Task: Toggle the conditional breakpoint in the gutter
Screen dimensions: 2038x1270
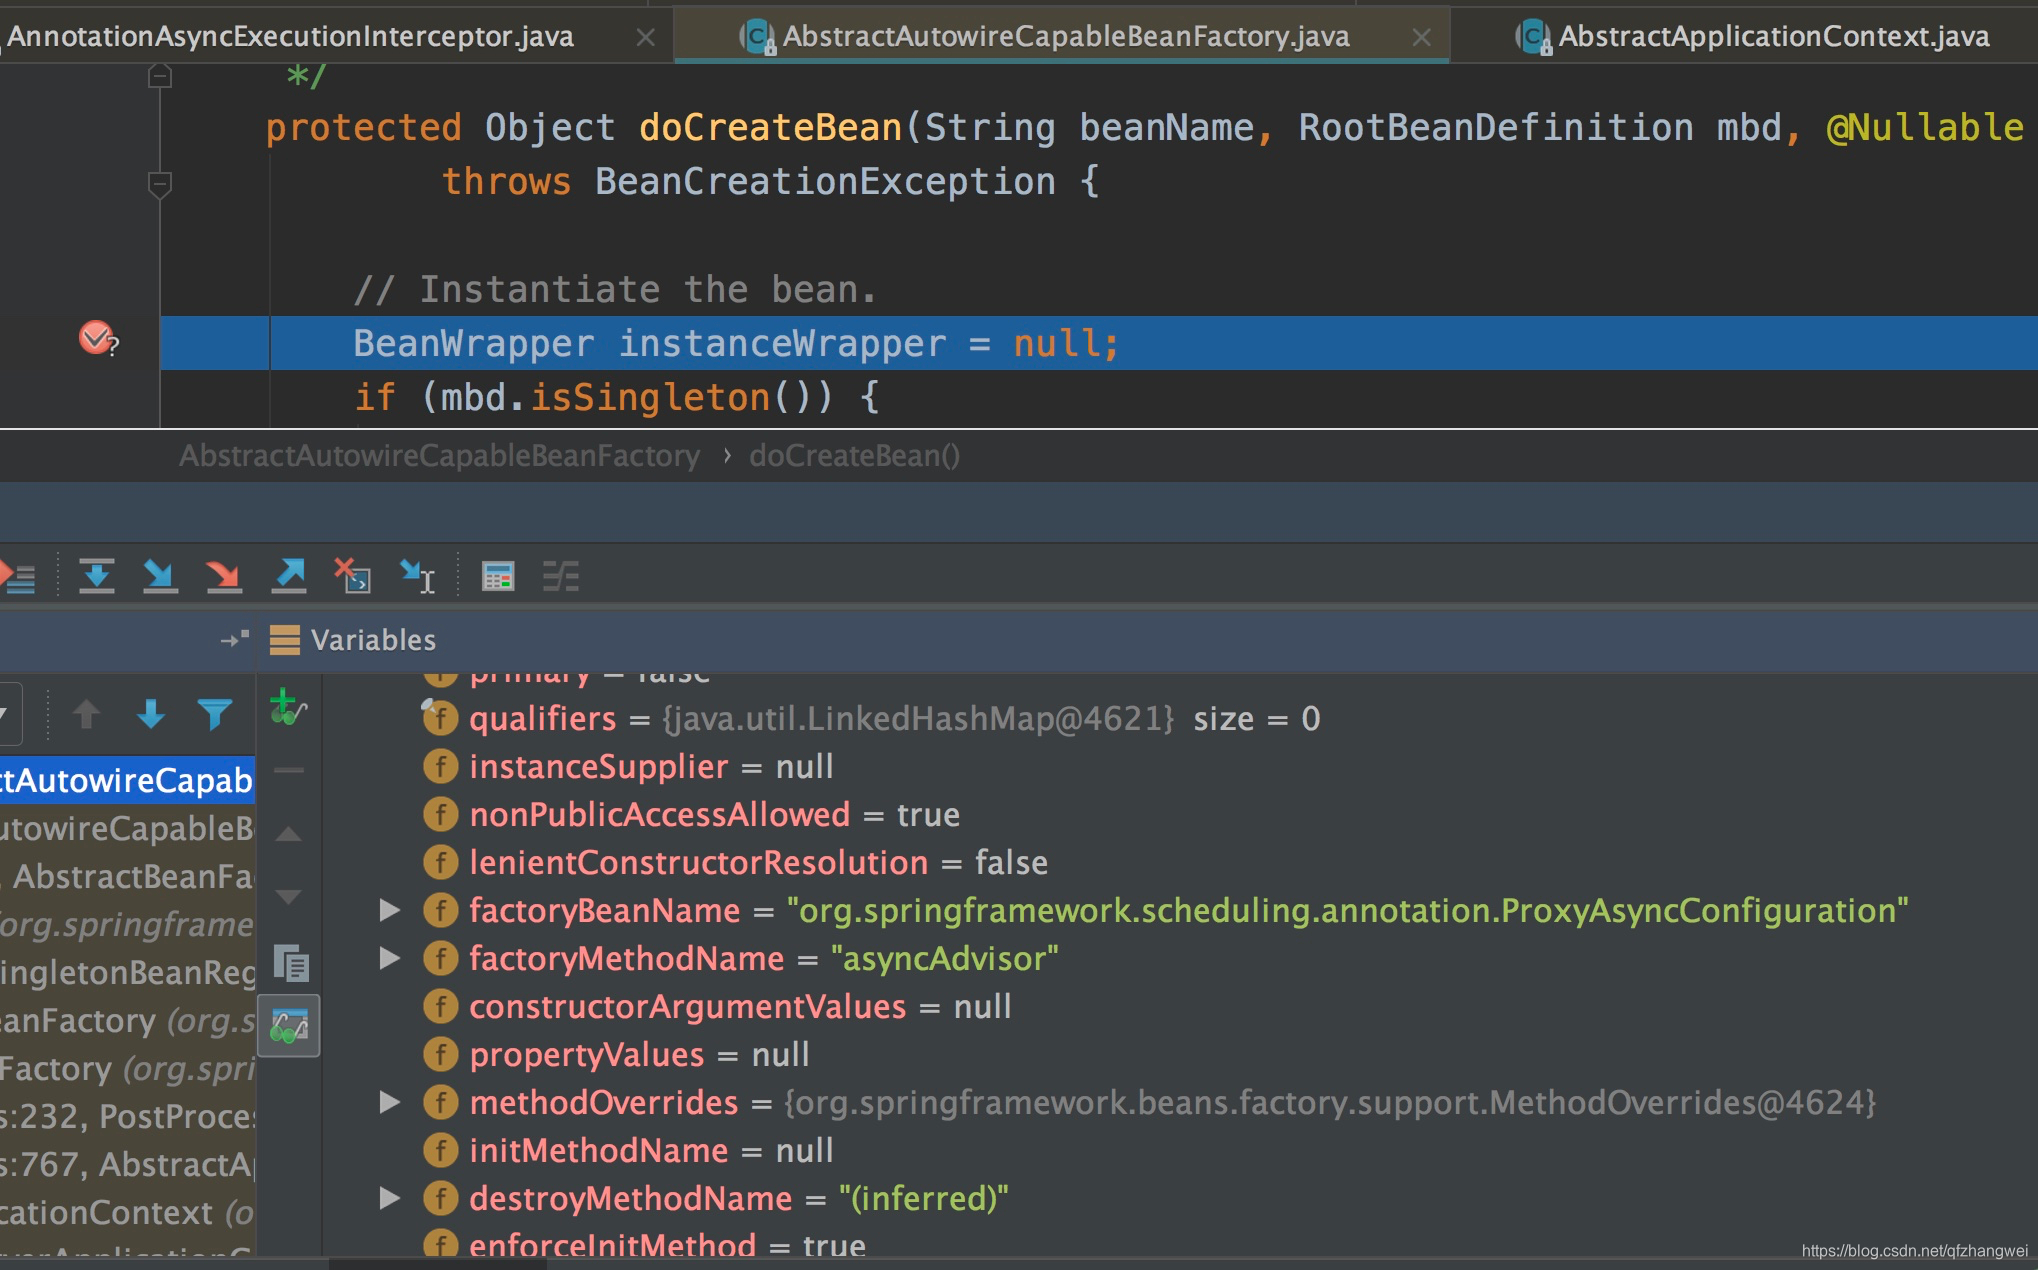Action: point(95,341)
